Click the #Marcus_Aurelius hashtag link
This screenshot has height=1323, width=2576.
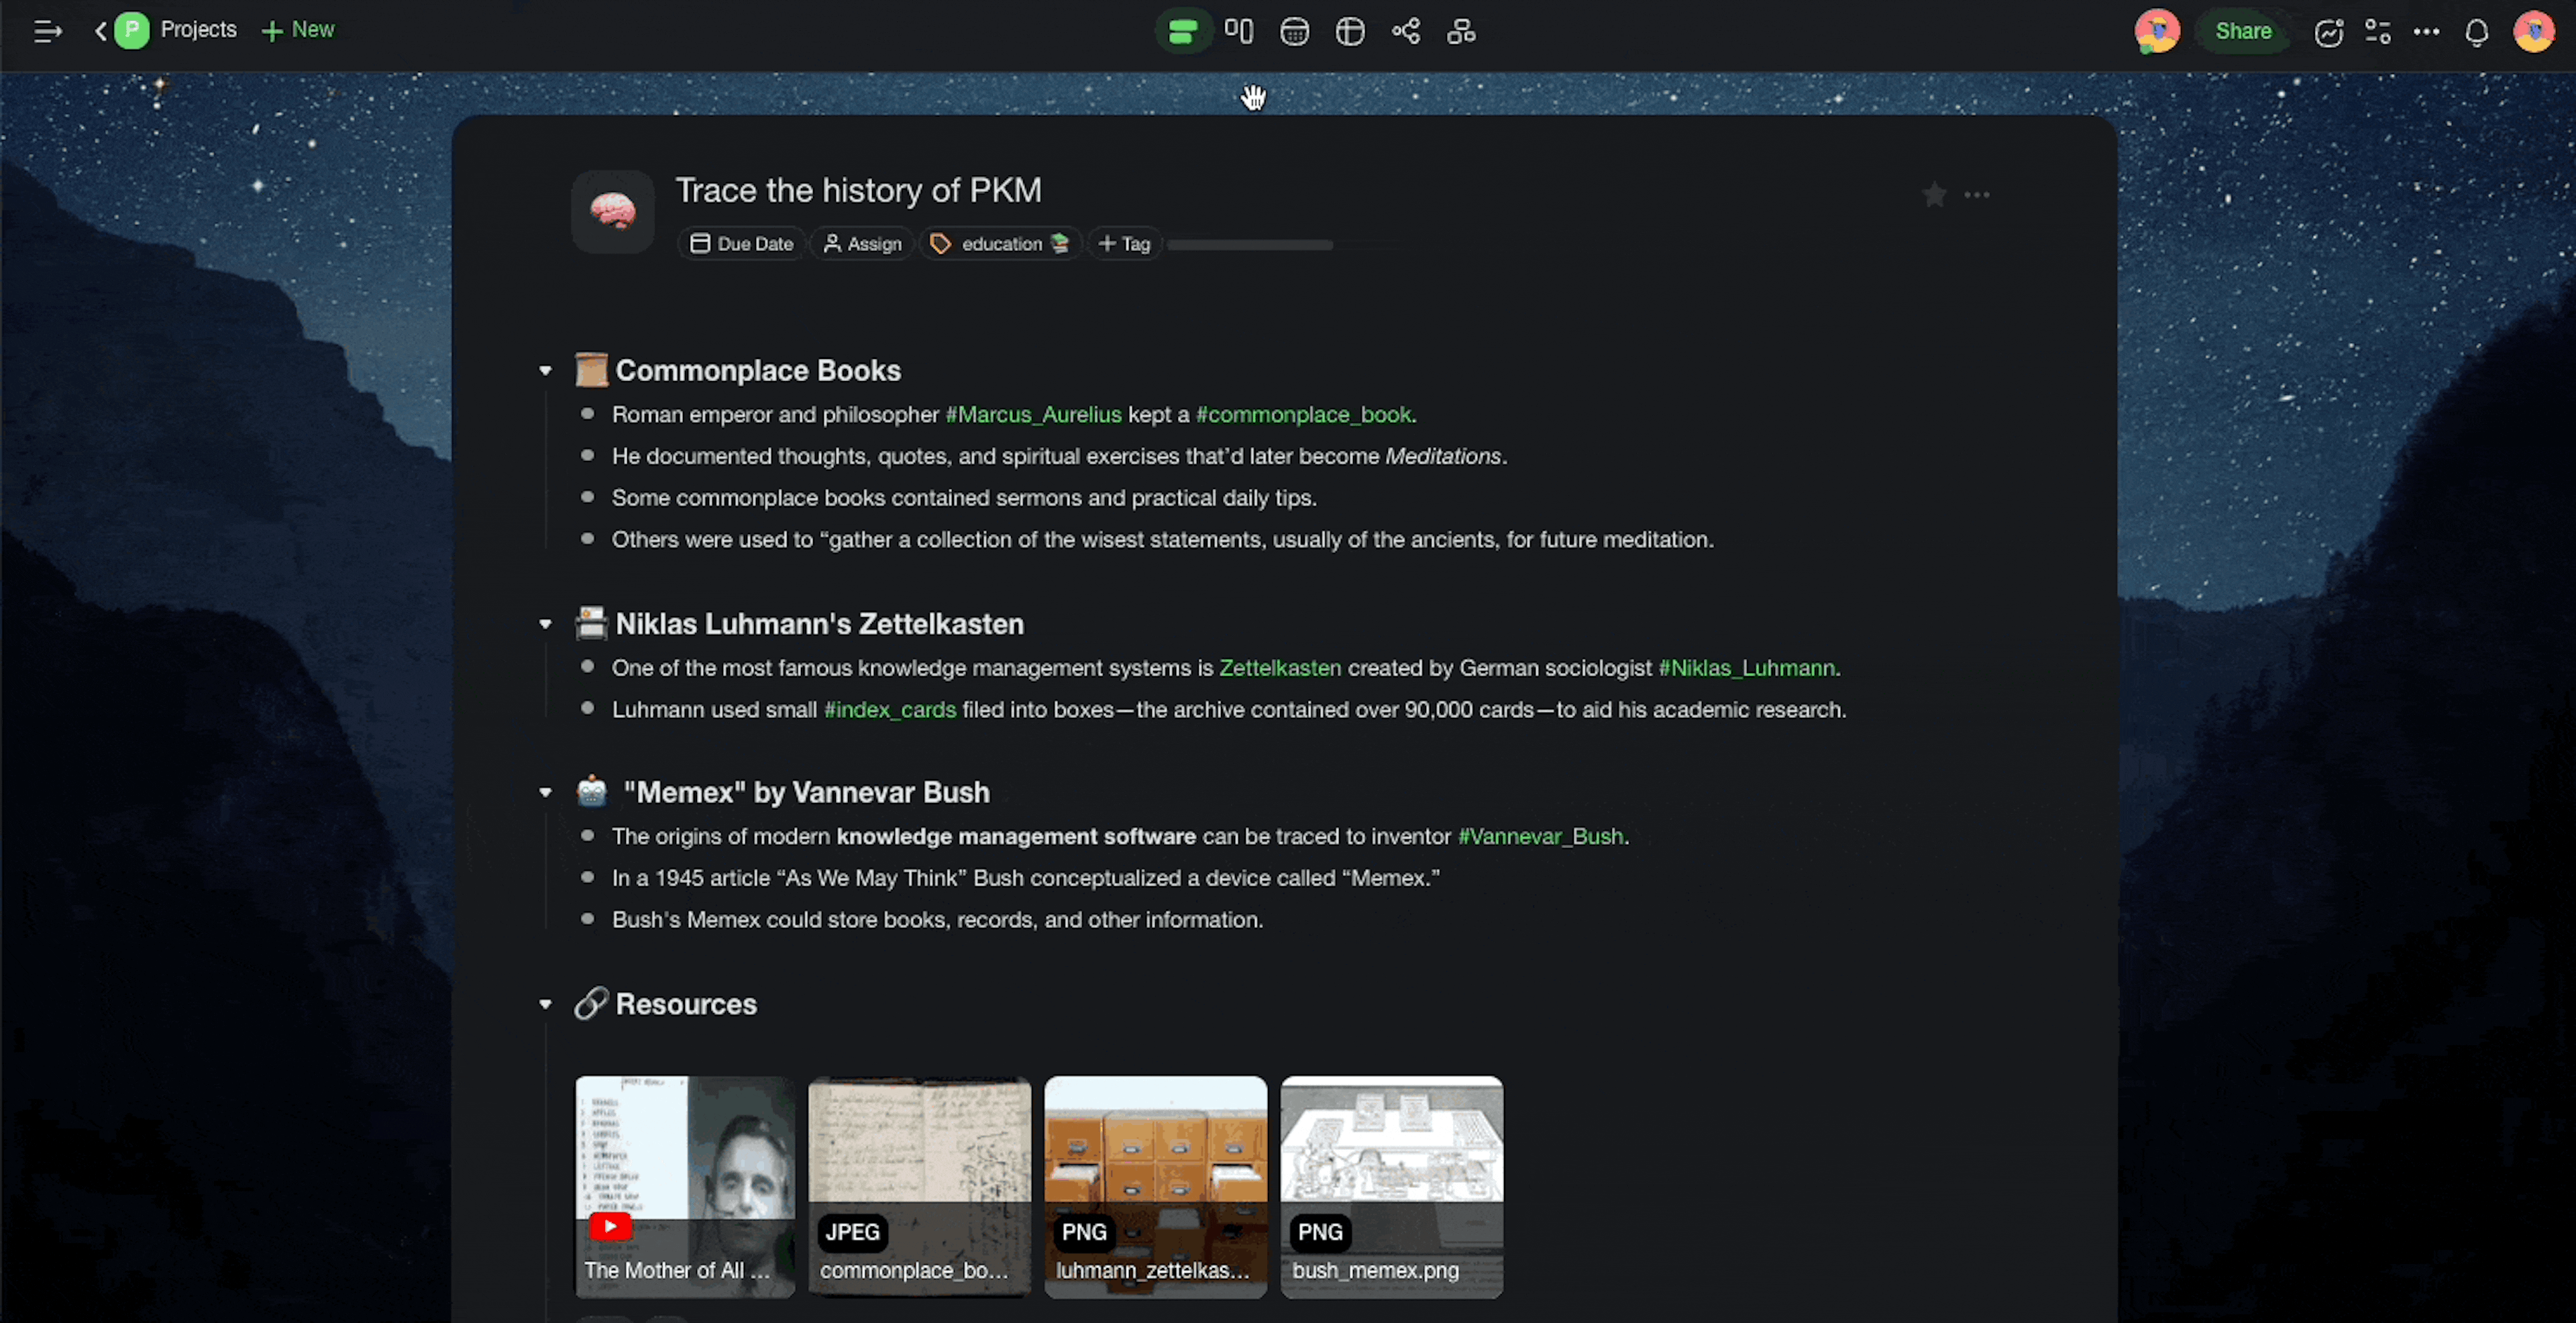(x=1032, y=413)
